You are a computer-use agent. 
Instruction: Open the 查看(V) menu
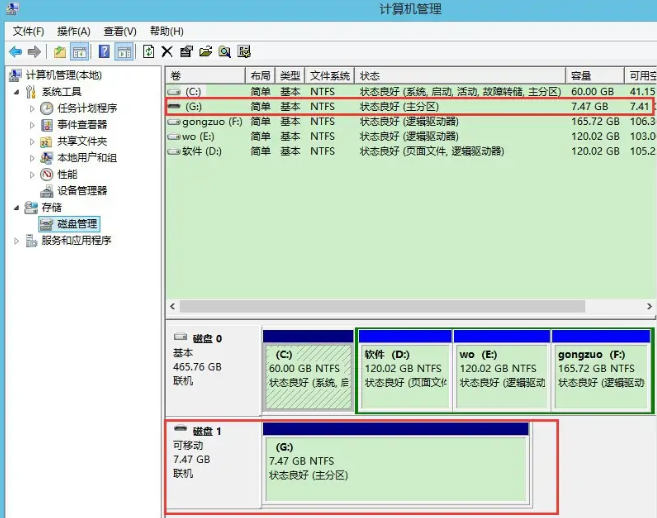click(119, 31)
